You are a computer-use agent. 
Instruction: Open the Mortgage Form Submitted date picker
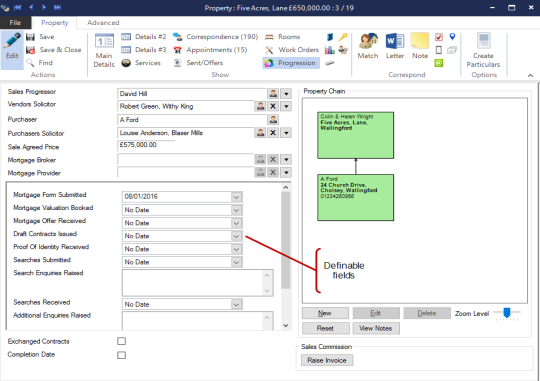(x=236, y=197)
